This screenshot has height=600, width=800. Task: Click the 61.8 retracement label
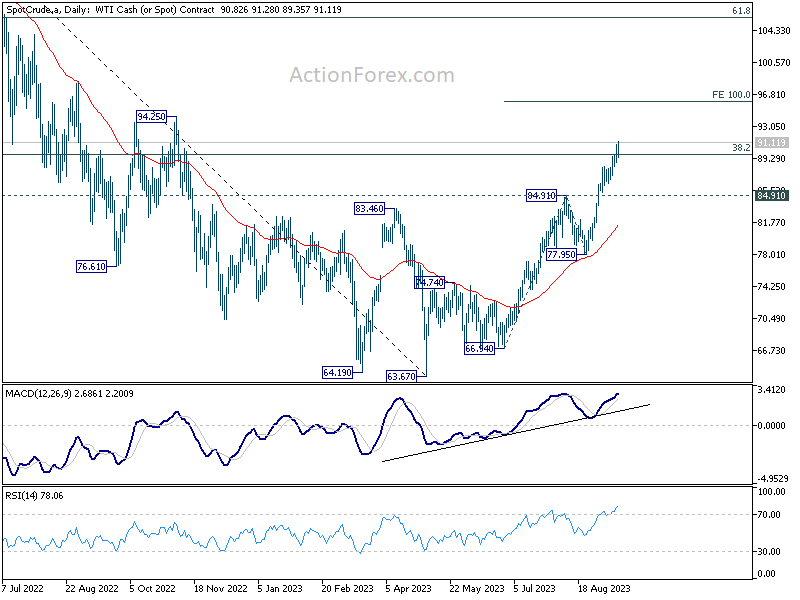click(741, 10)
